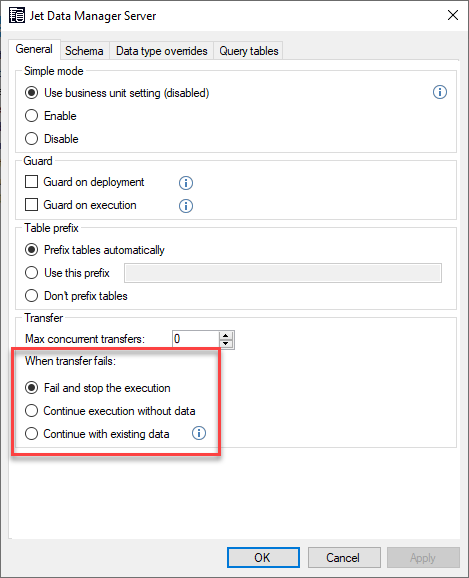The image size is (469, 578).
Task: Choose Continue execution without data
Action: [31, 411]
